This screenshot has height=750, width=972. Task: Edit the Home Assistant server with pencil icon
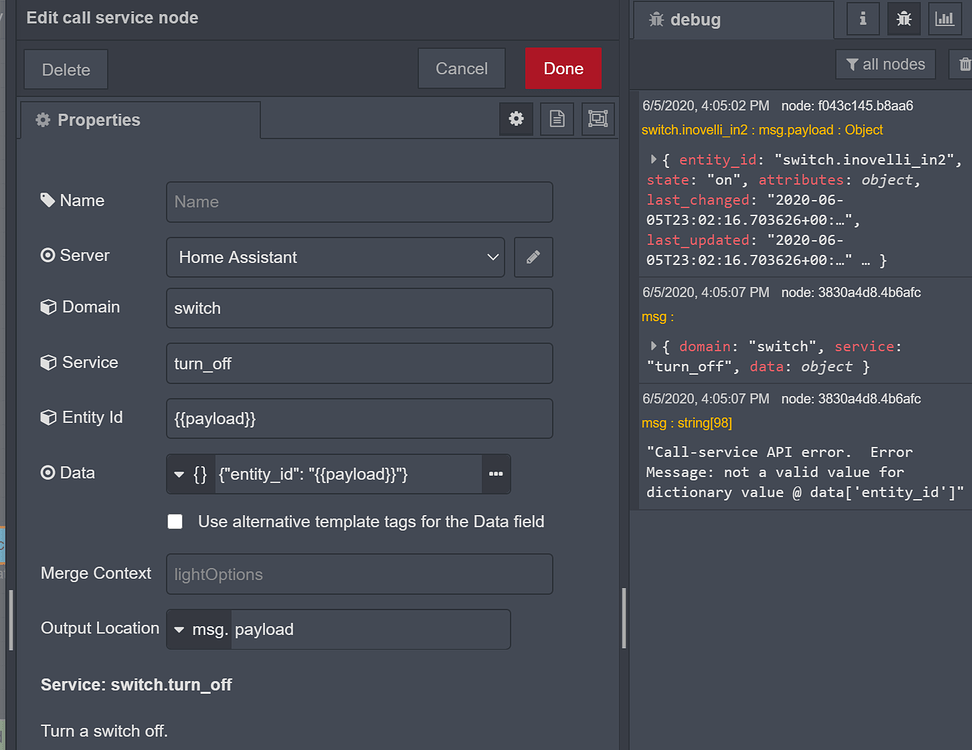[x=533, y=257]
